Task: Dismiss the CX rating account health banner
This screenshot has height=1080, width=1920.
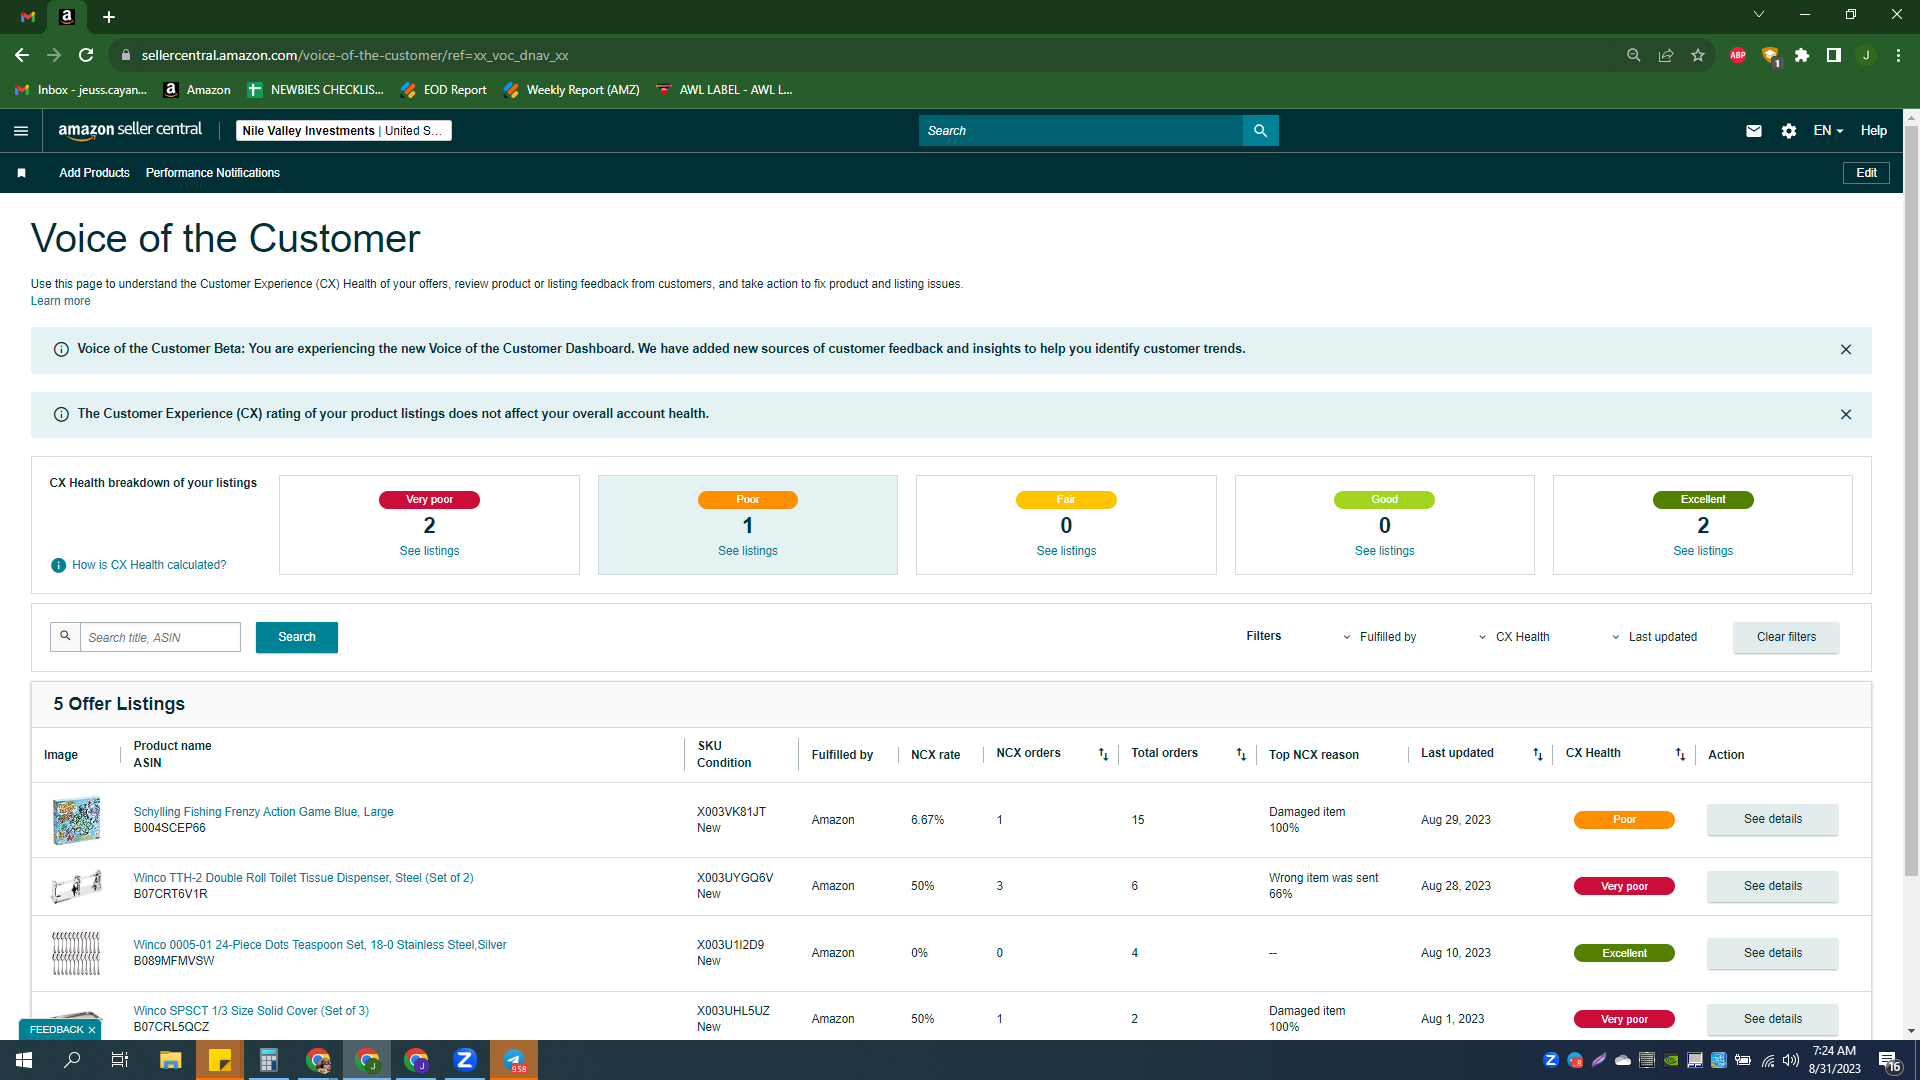Action: click(1846, 415)
